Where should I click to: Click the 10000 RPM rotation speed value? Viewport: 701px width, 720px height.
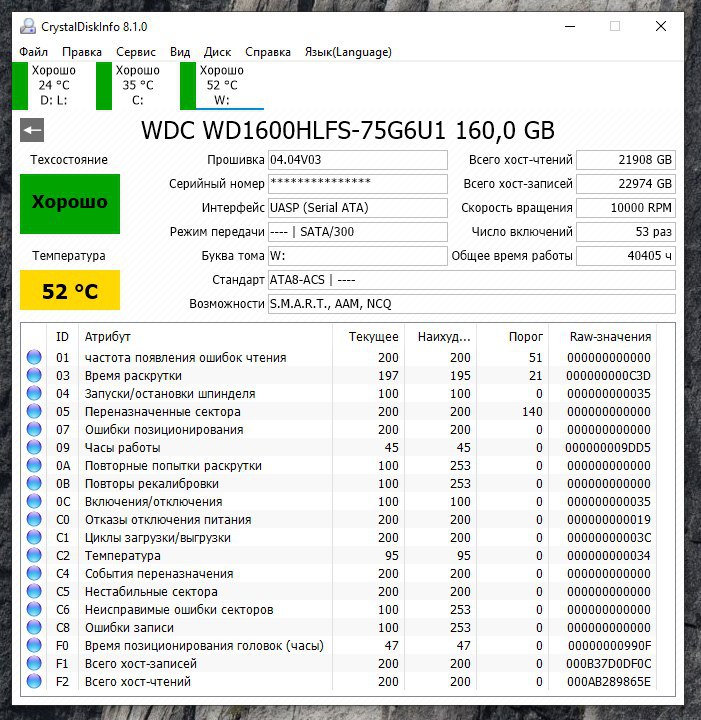pos(626,208)
